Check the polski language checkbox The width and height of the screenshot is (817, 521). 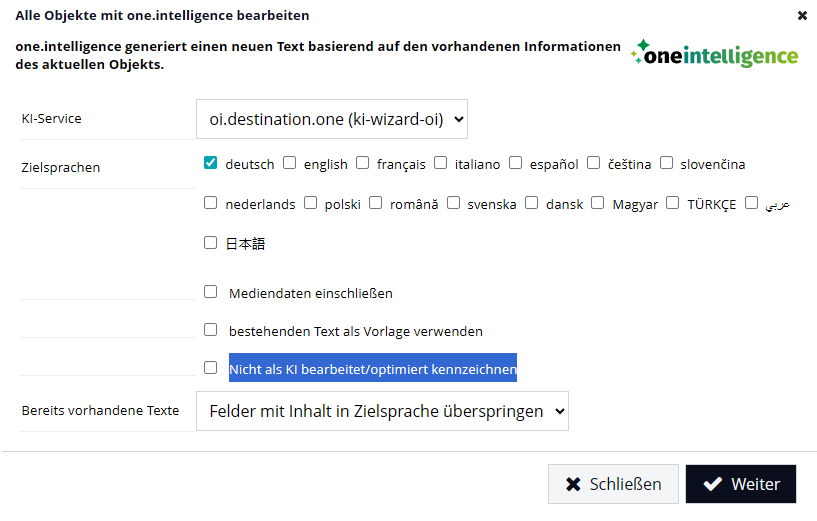(x=311, y=203)
